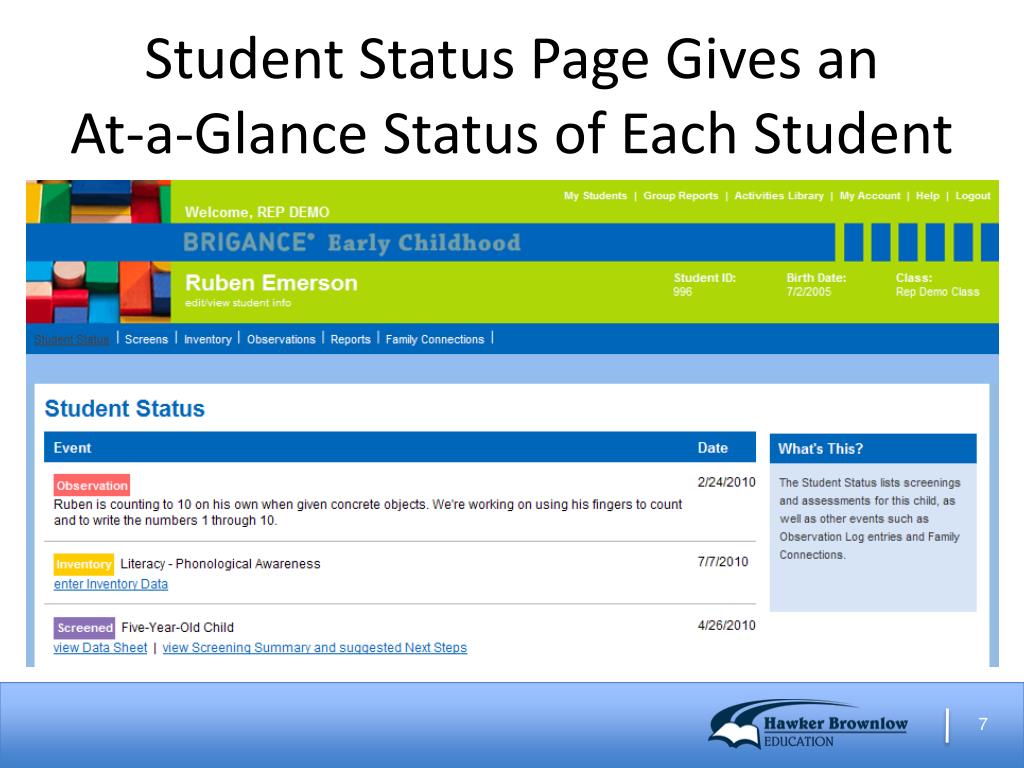The image size is (1024, 768).
Task: Go to Family Connections tab
Action: click(434, 340)
